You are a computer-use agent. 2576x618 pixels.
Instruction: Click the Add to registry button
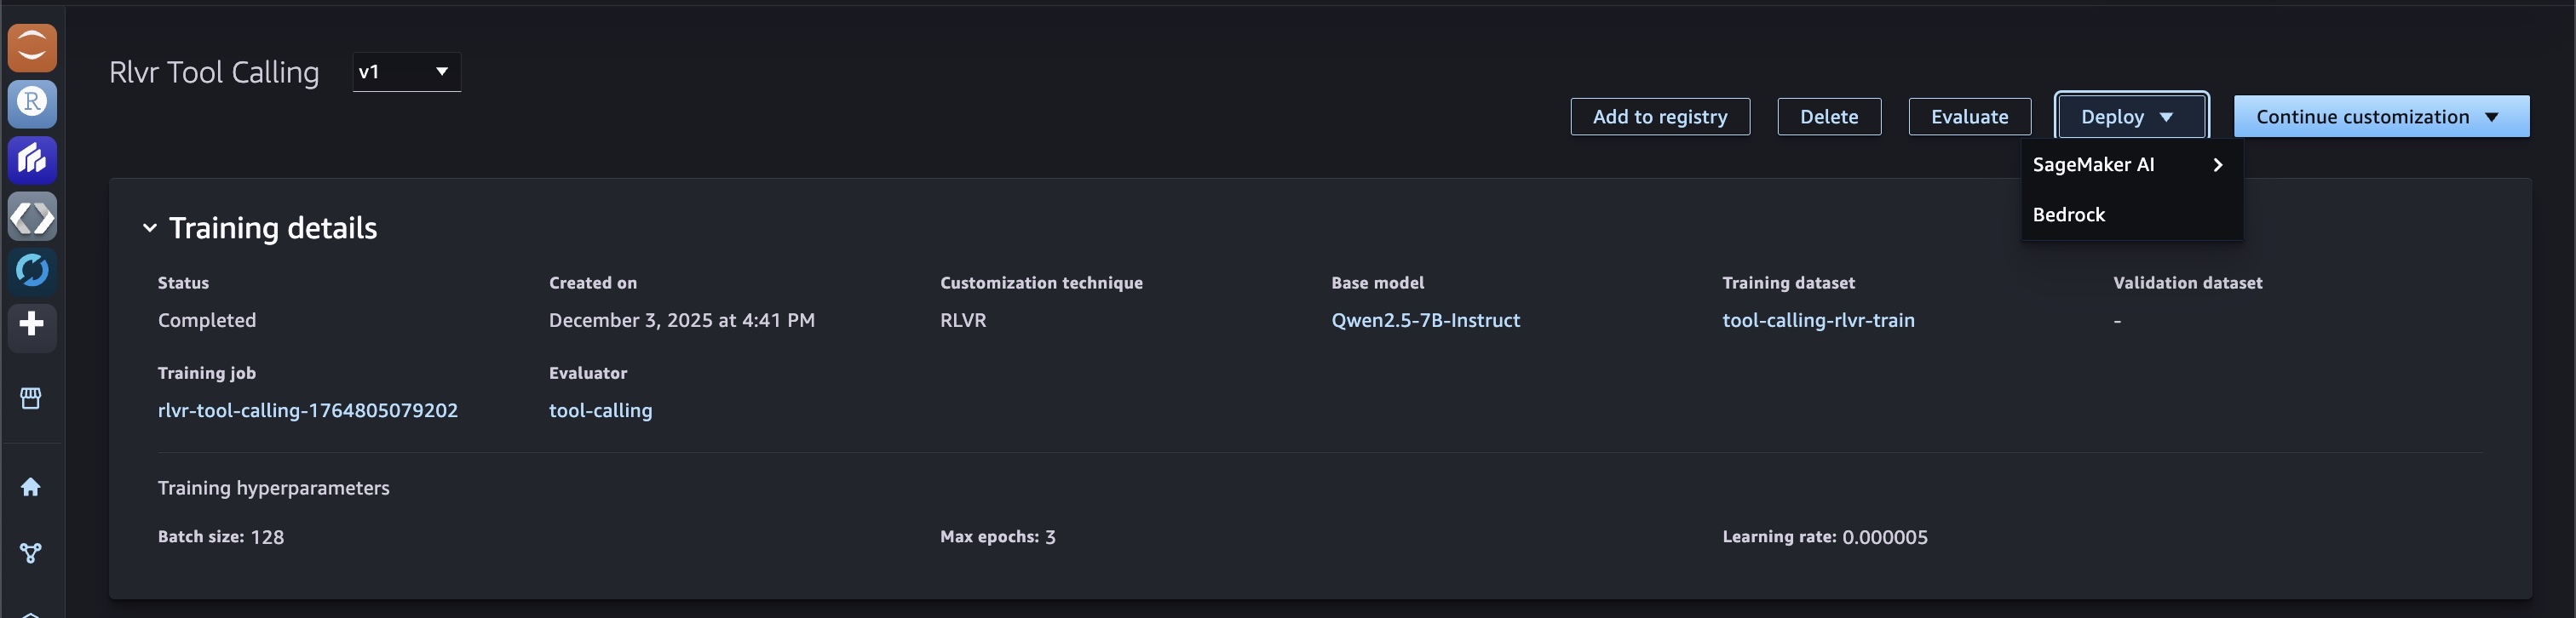pos(1660,117)
